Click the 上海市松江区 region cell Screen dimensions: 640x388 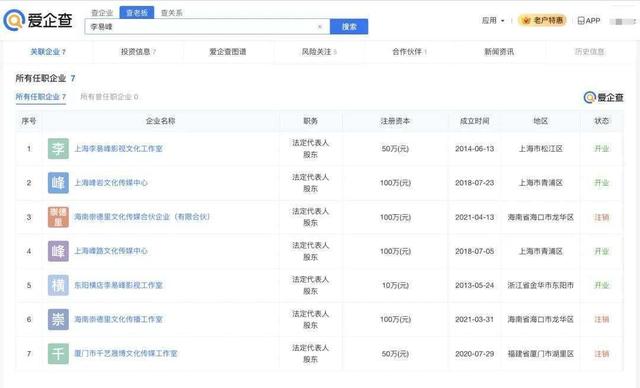540,149
